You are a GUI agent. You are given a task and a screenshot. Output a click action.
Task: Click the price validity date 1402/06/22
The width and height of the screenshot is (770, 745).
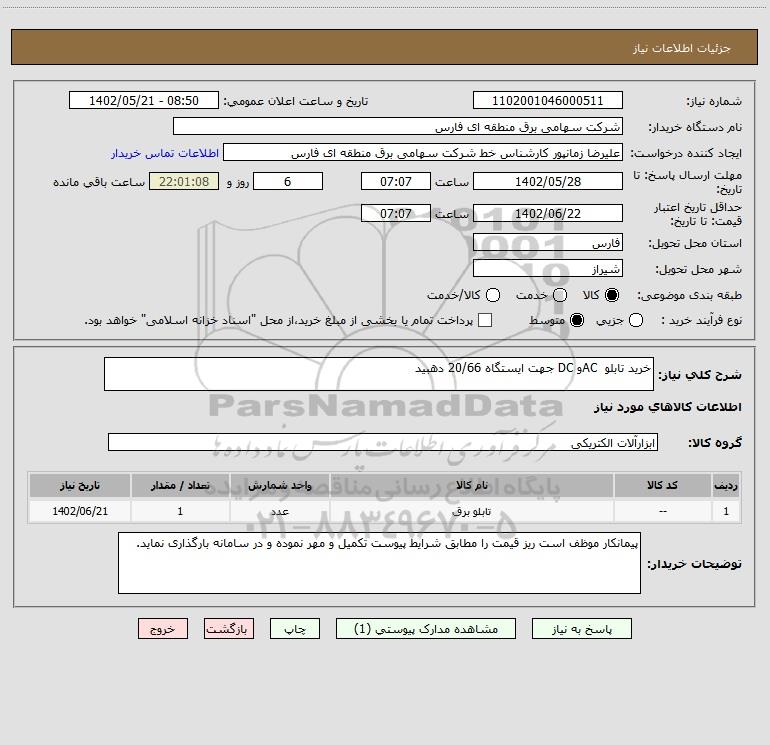coord(548,213)
